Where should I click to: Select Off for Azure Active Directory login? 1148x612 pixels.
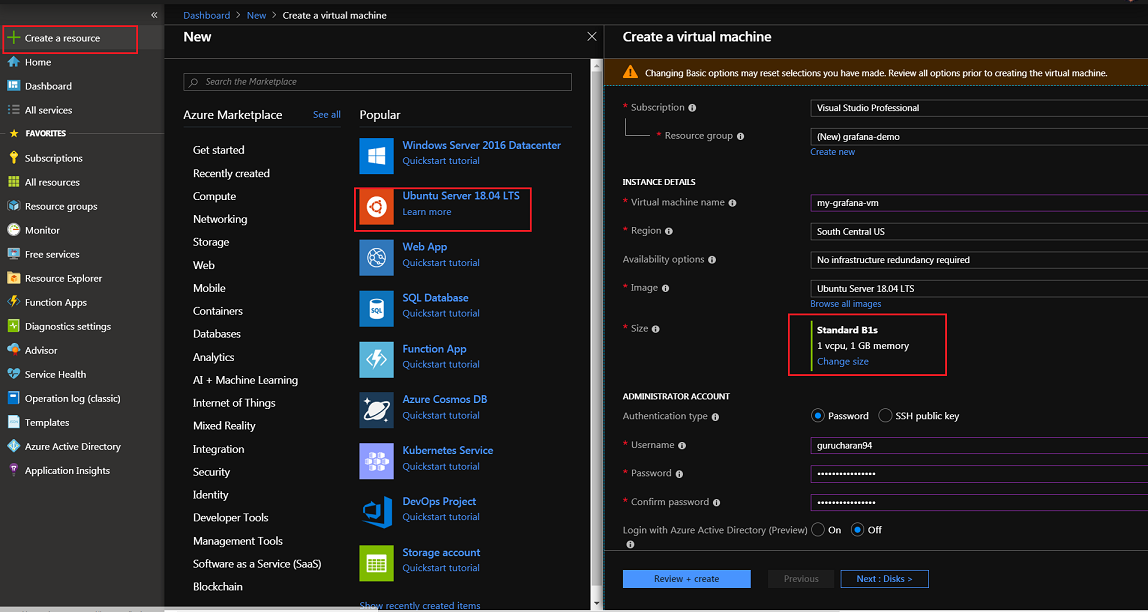tap(857, 530)
